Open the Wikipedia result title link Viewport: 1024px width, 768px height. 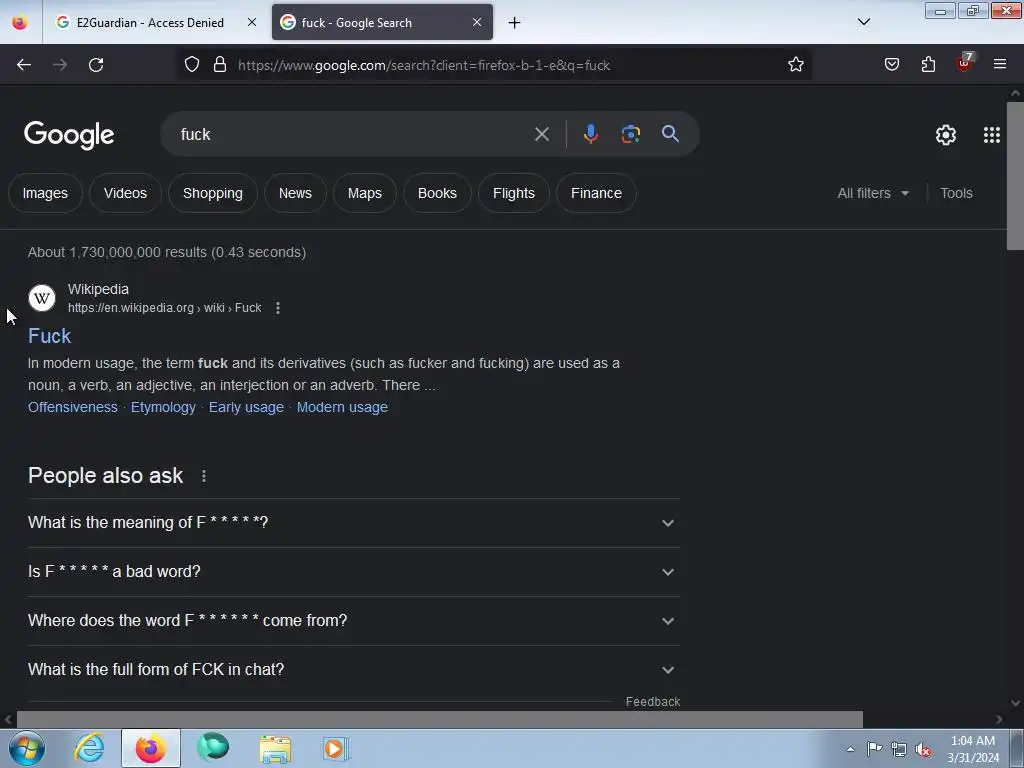click(x=50, y=336)
